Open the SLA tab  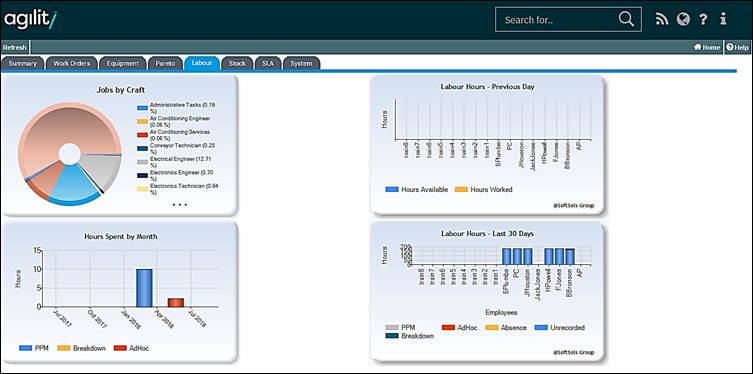[x=267, y=63]
